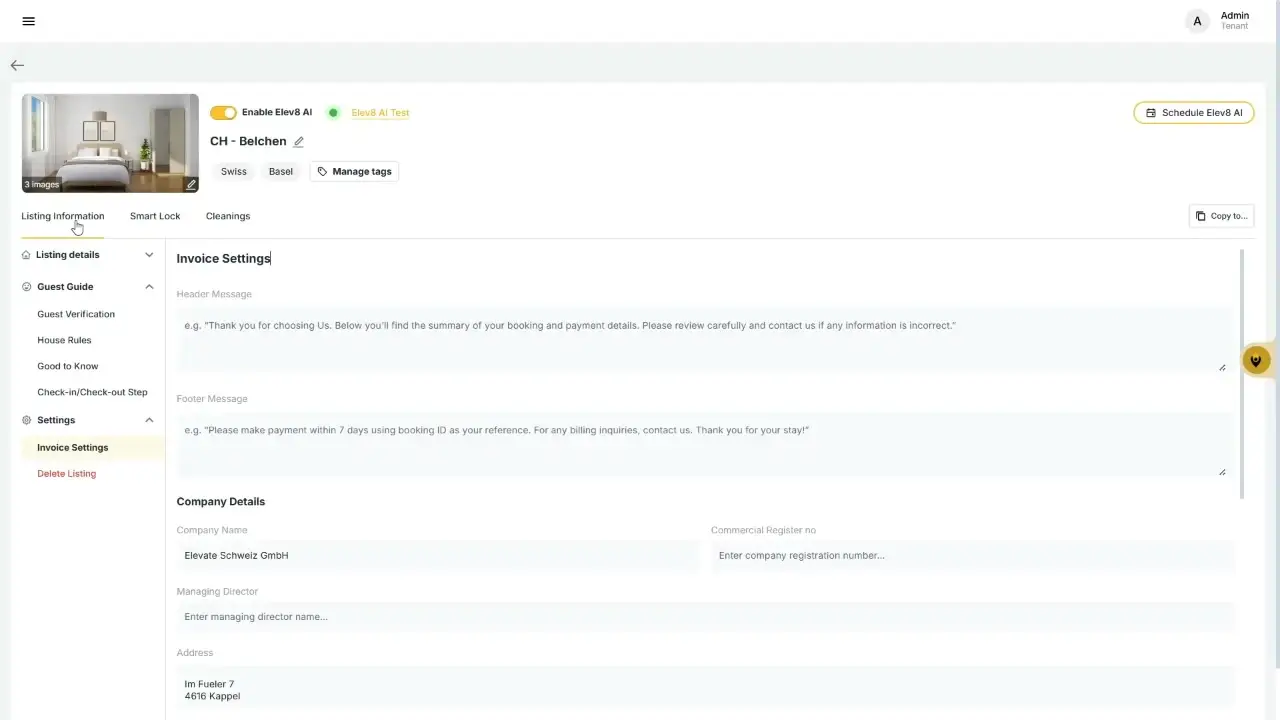This screenshot has width=1280, height=720.
Task: Open the Cleanings tab
Action: click(x=228, y=216)
